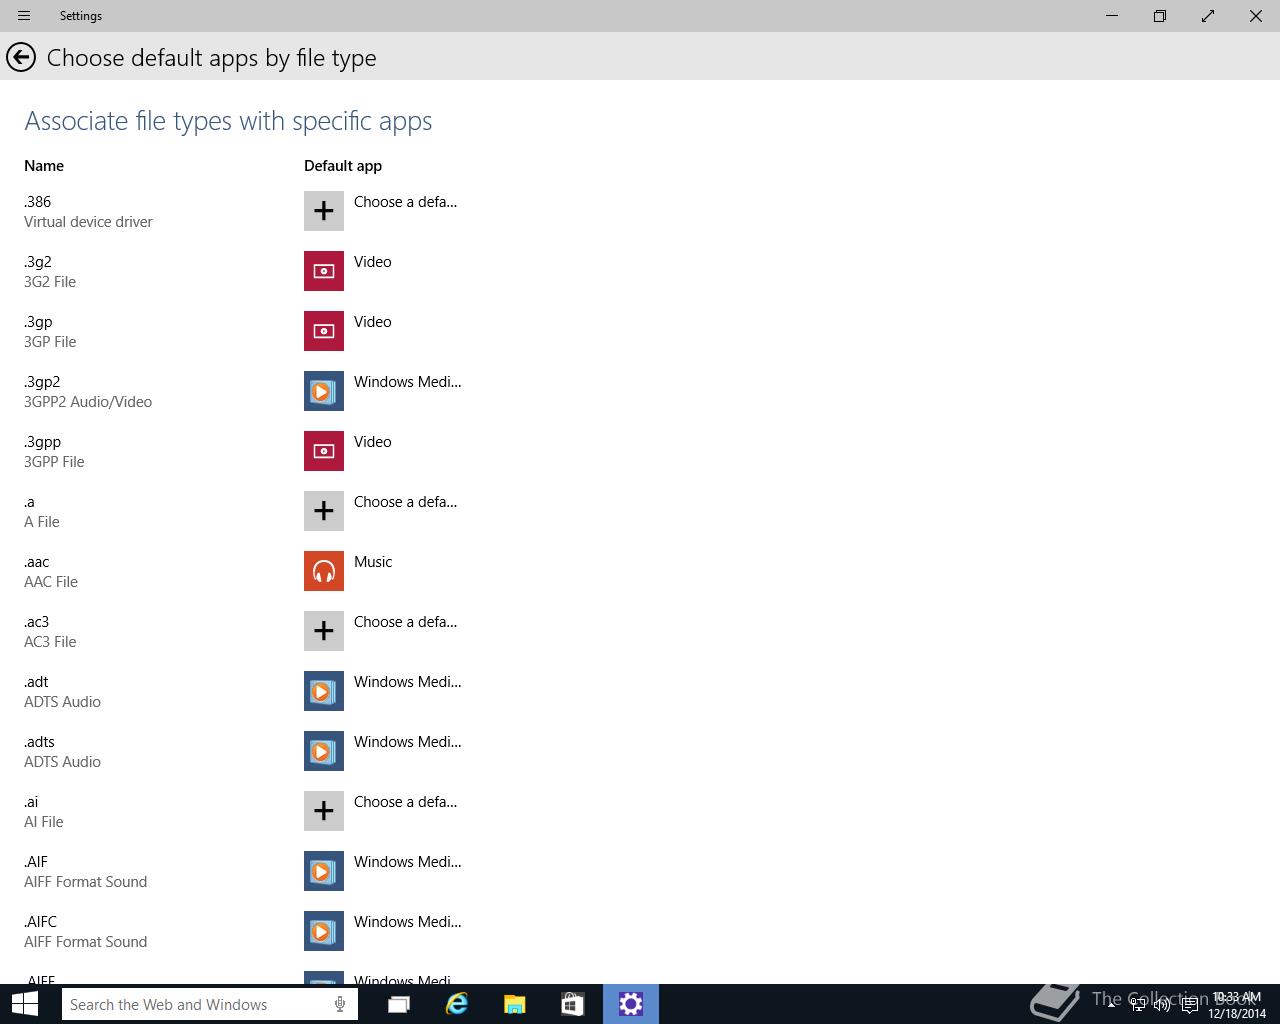Open File Explorer from taskbar
Image resolution: width=1280 pixels, height=1024 pixels.
tap(514, 1004)
